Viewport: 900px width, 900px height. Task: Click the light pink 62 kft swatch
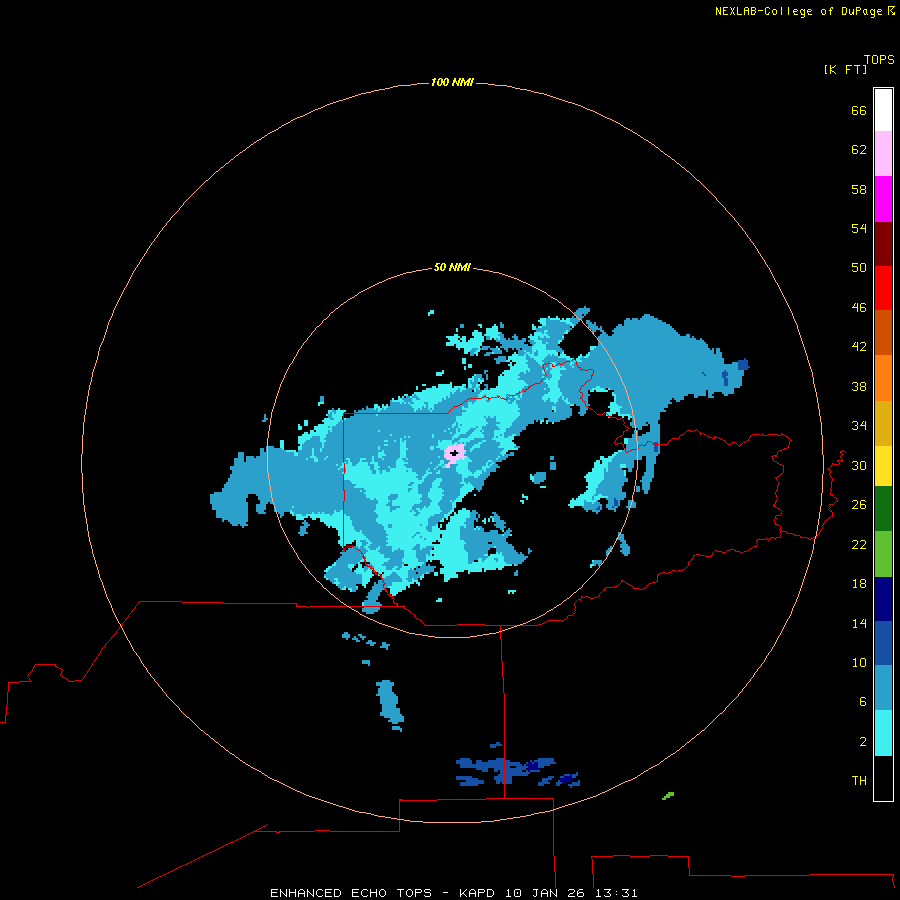[883, 153]
